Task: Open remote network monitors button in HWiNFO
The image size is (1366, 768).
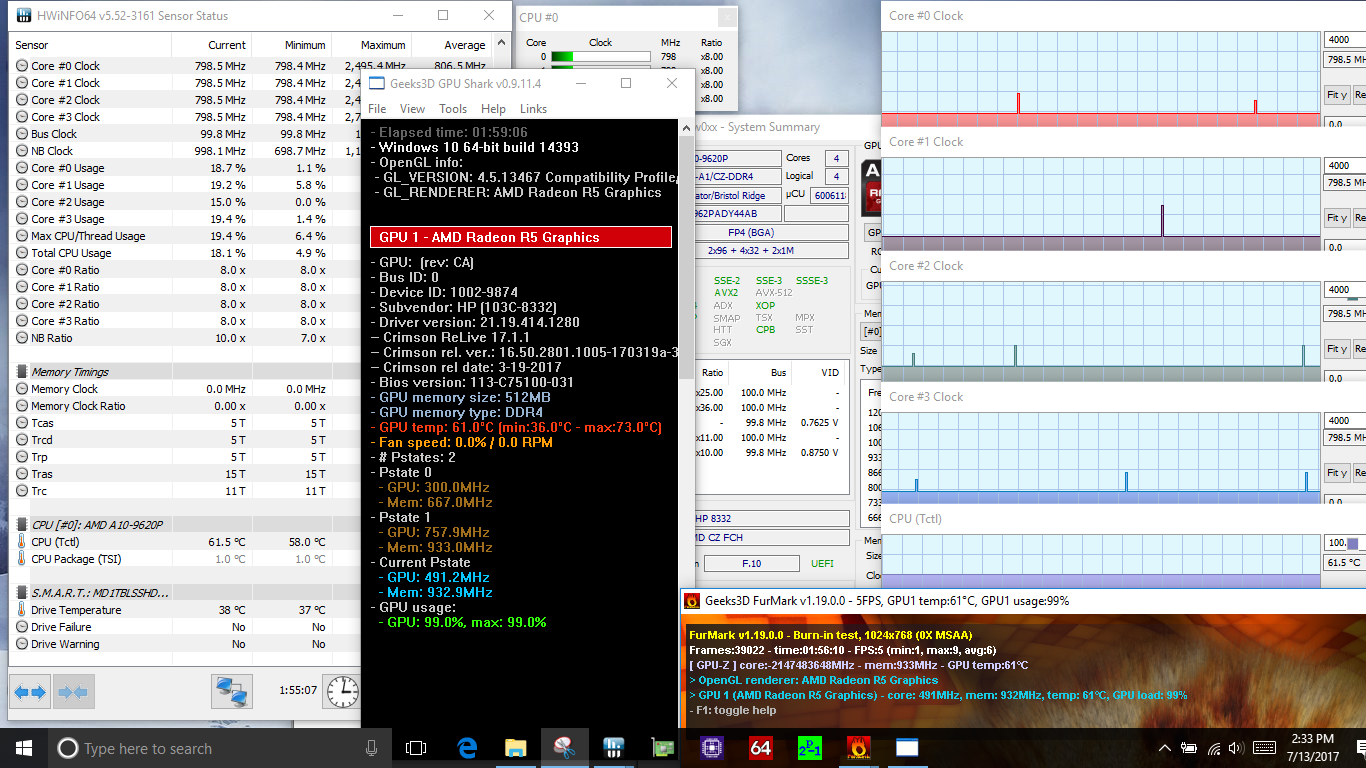Action: coord(233,691)
